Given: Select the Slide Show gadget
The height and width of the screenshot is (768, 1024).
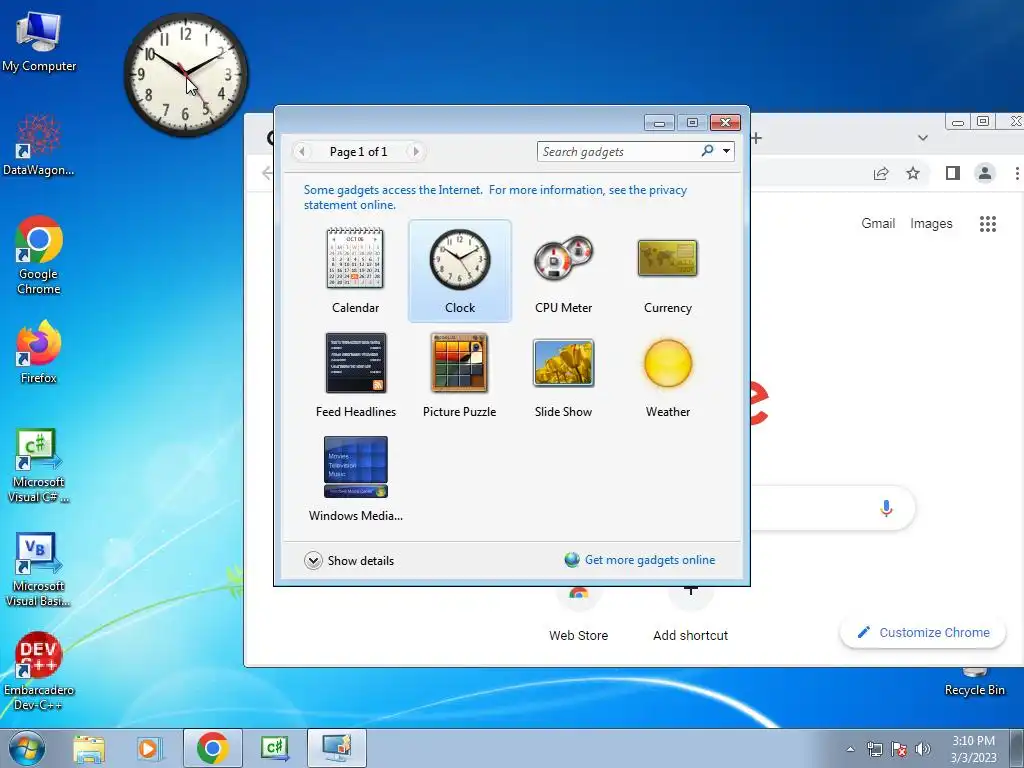Looking at the screenshot, I should 564,375.
